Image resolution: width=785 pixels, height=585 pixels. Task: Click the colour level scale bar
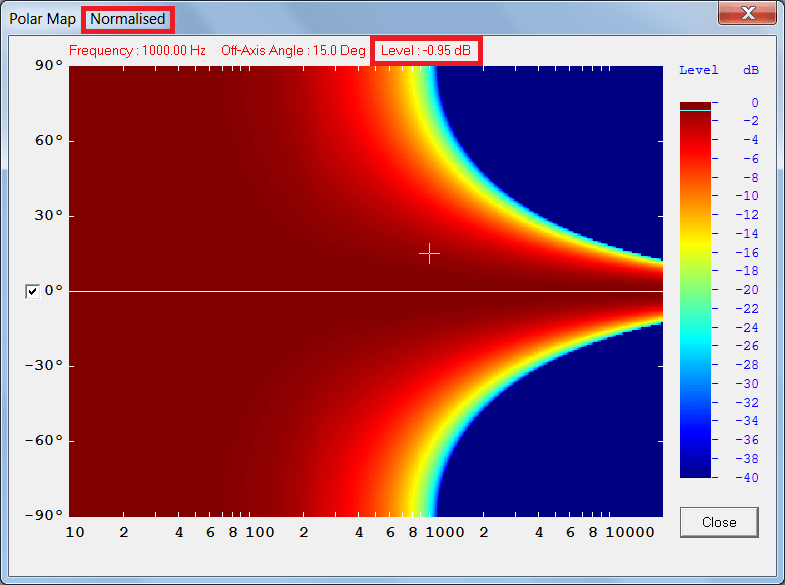click(695, 290)
